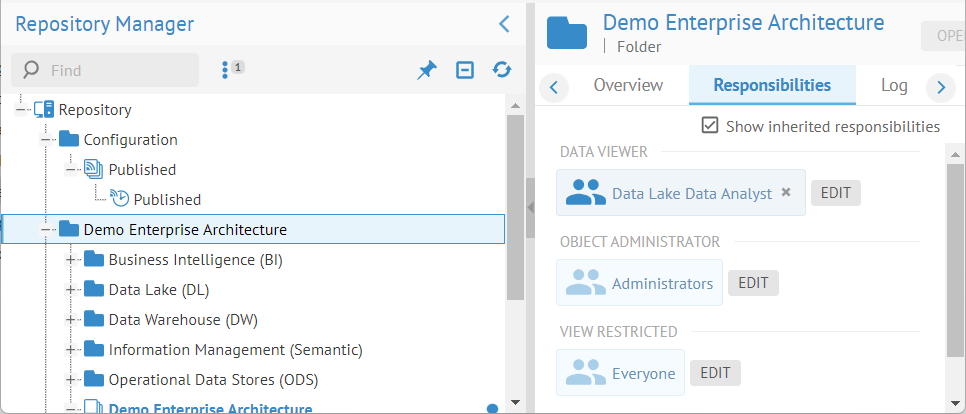Click the splitter handle between panels
This screenshot has height=414, width=966.
click(x=531, y=206)
